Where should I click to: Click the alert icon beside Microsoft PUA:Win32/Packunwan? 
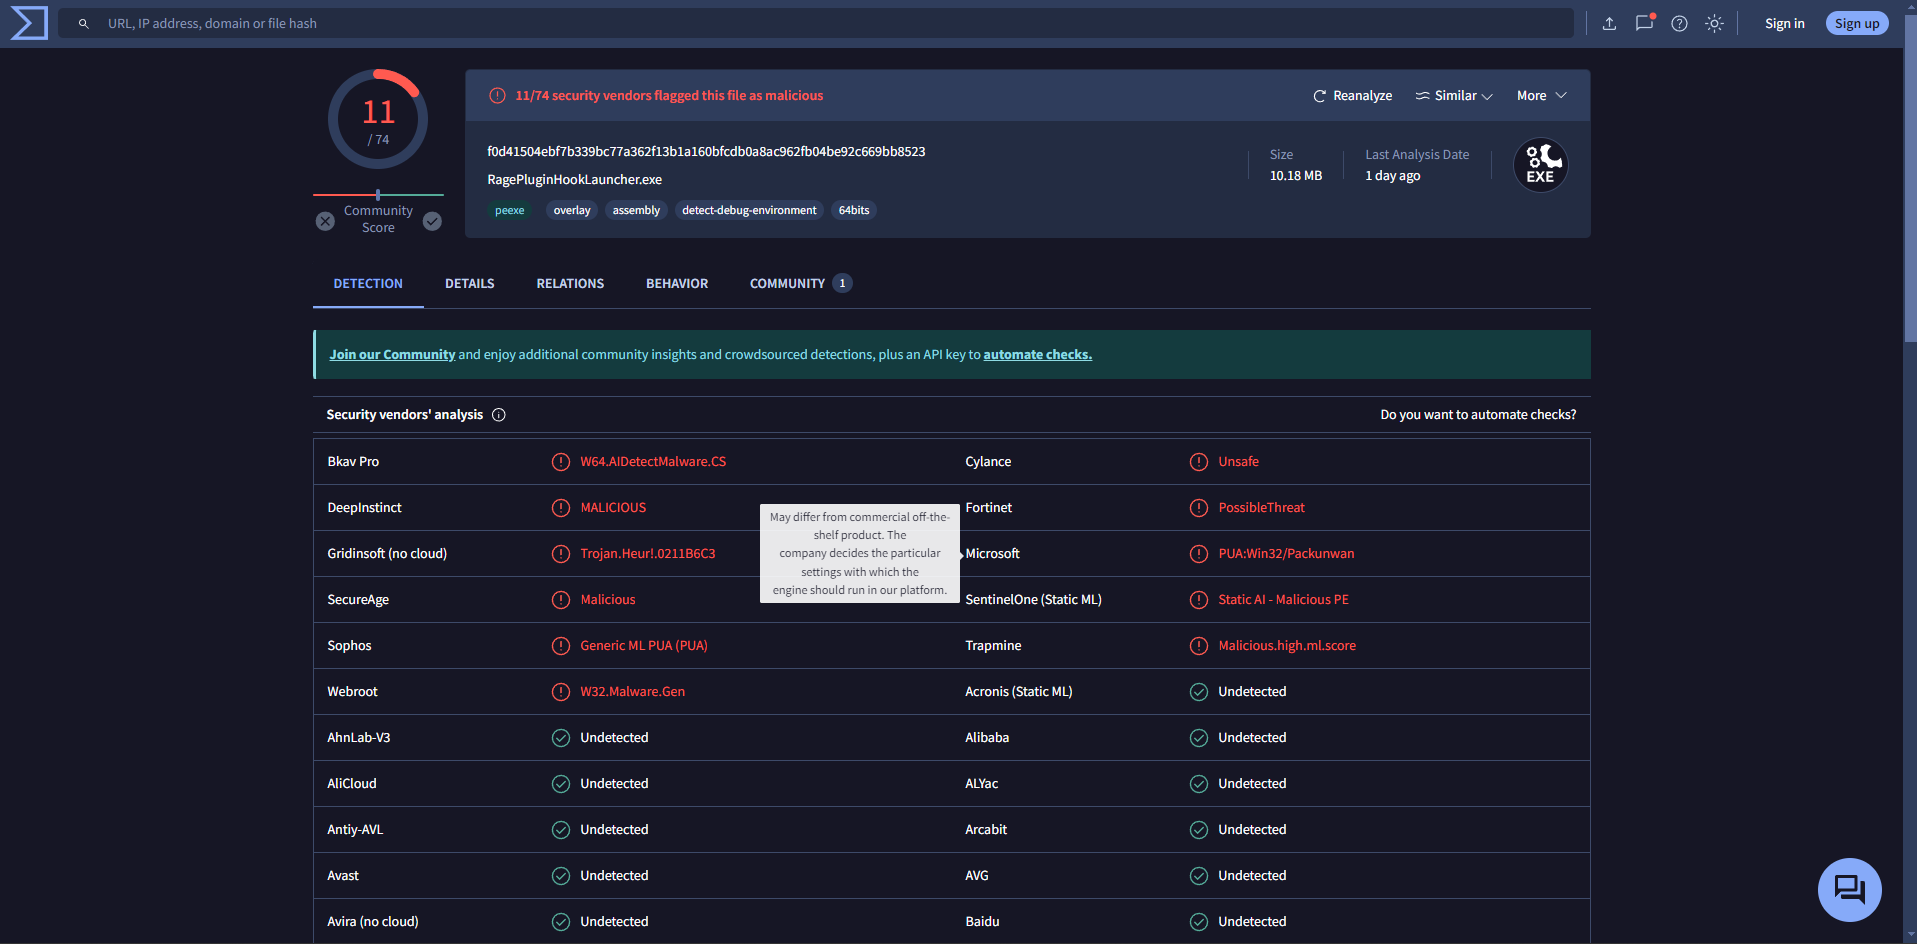click(x=1199, y=554)
